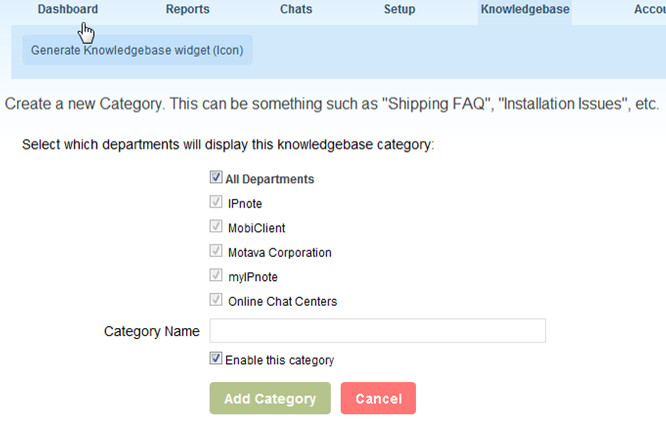Switch to the Reports tab
666x441 pixels.
coord(189,10)
